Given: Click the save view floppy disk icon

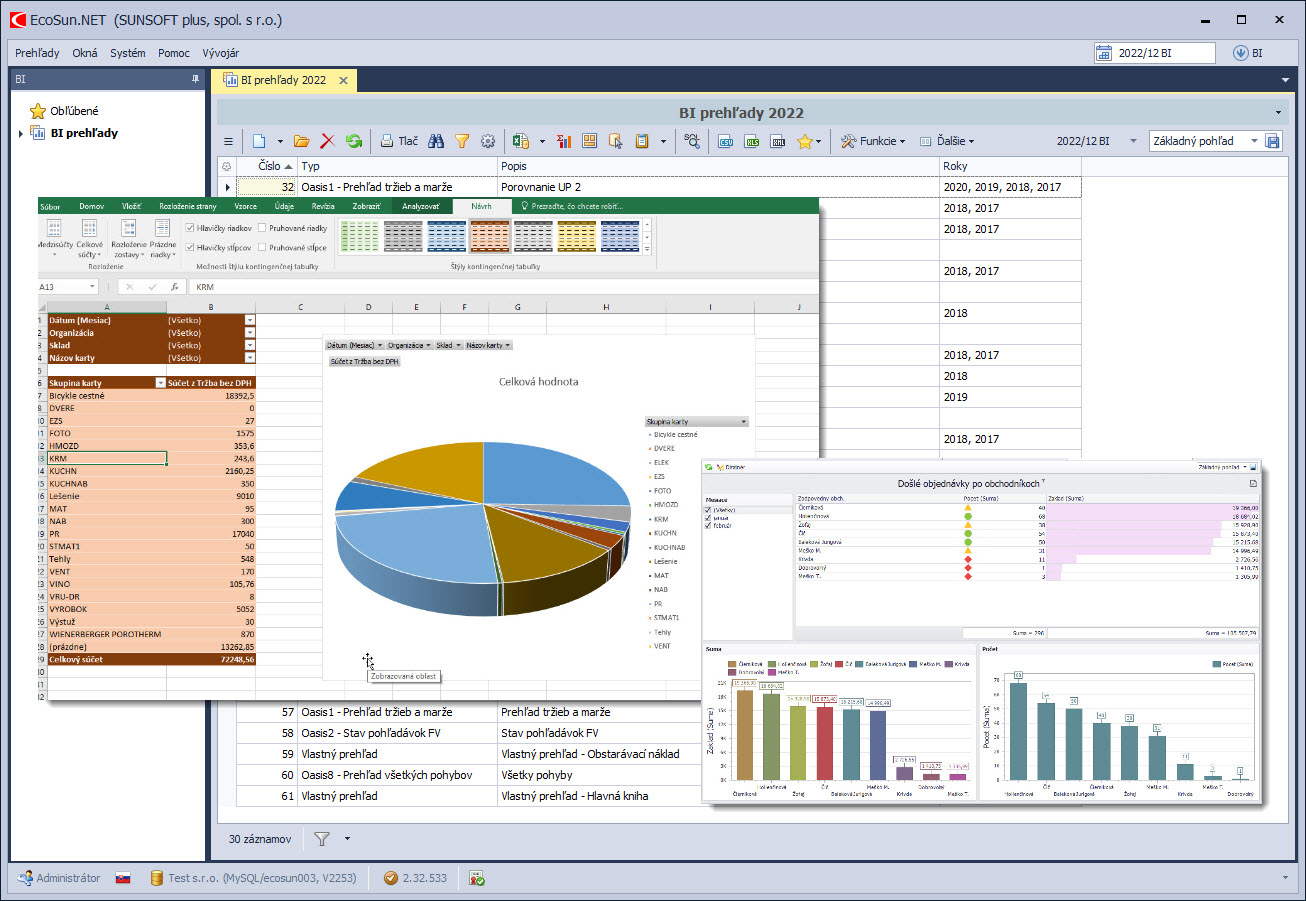Looking at the screenshot, I should 1273,142.
